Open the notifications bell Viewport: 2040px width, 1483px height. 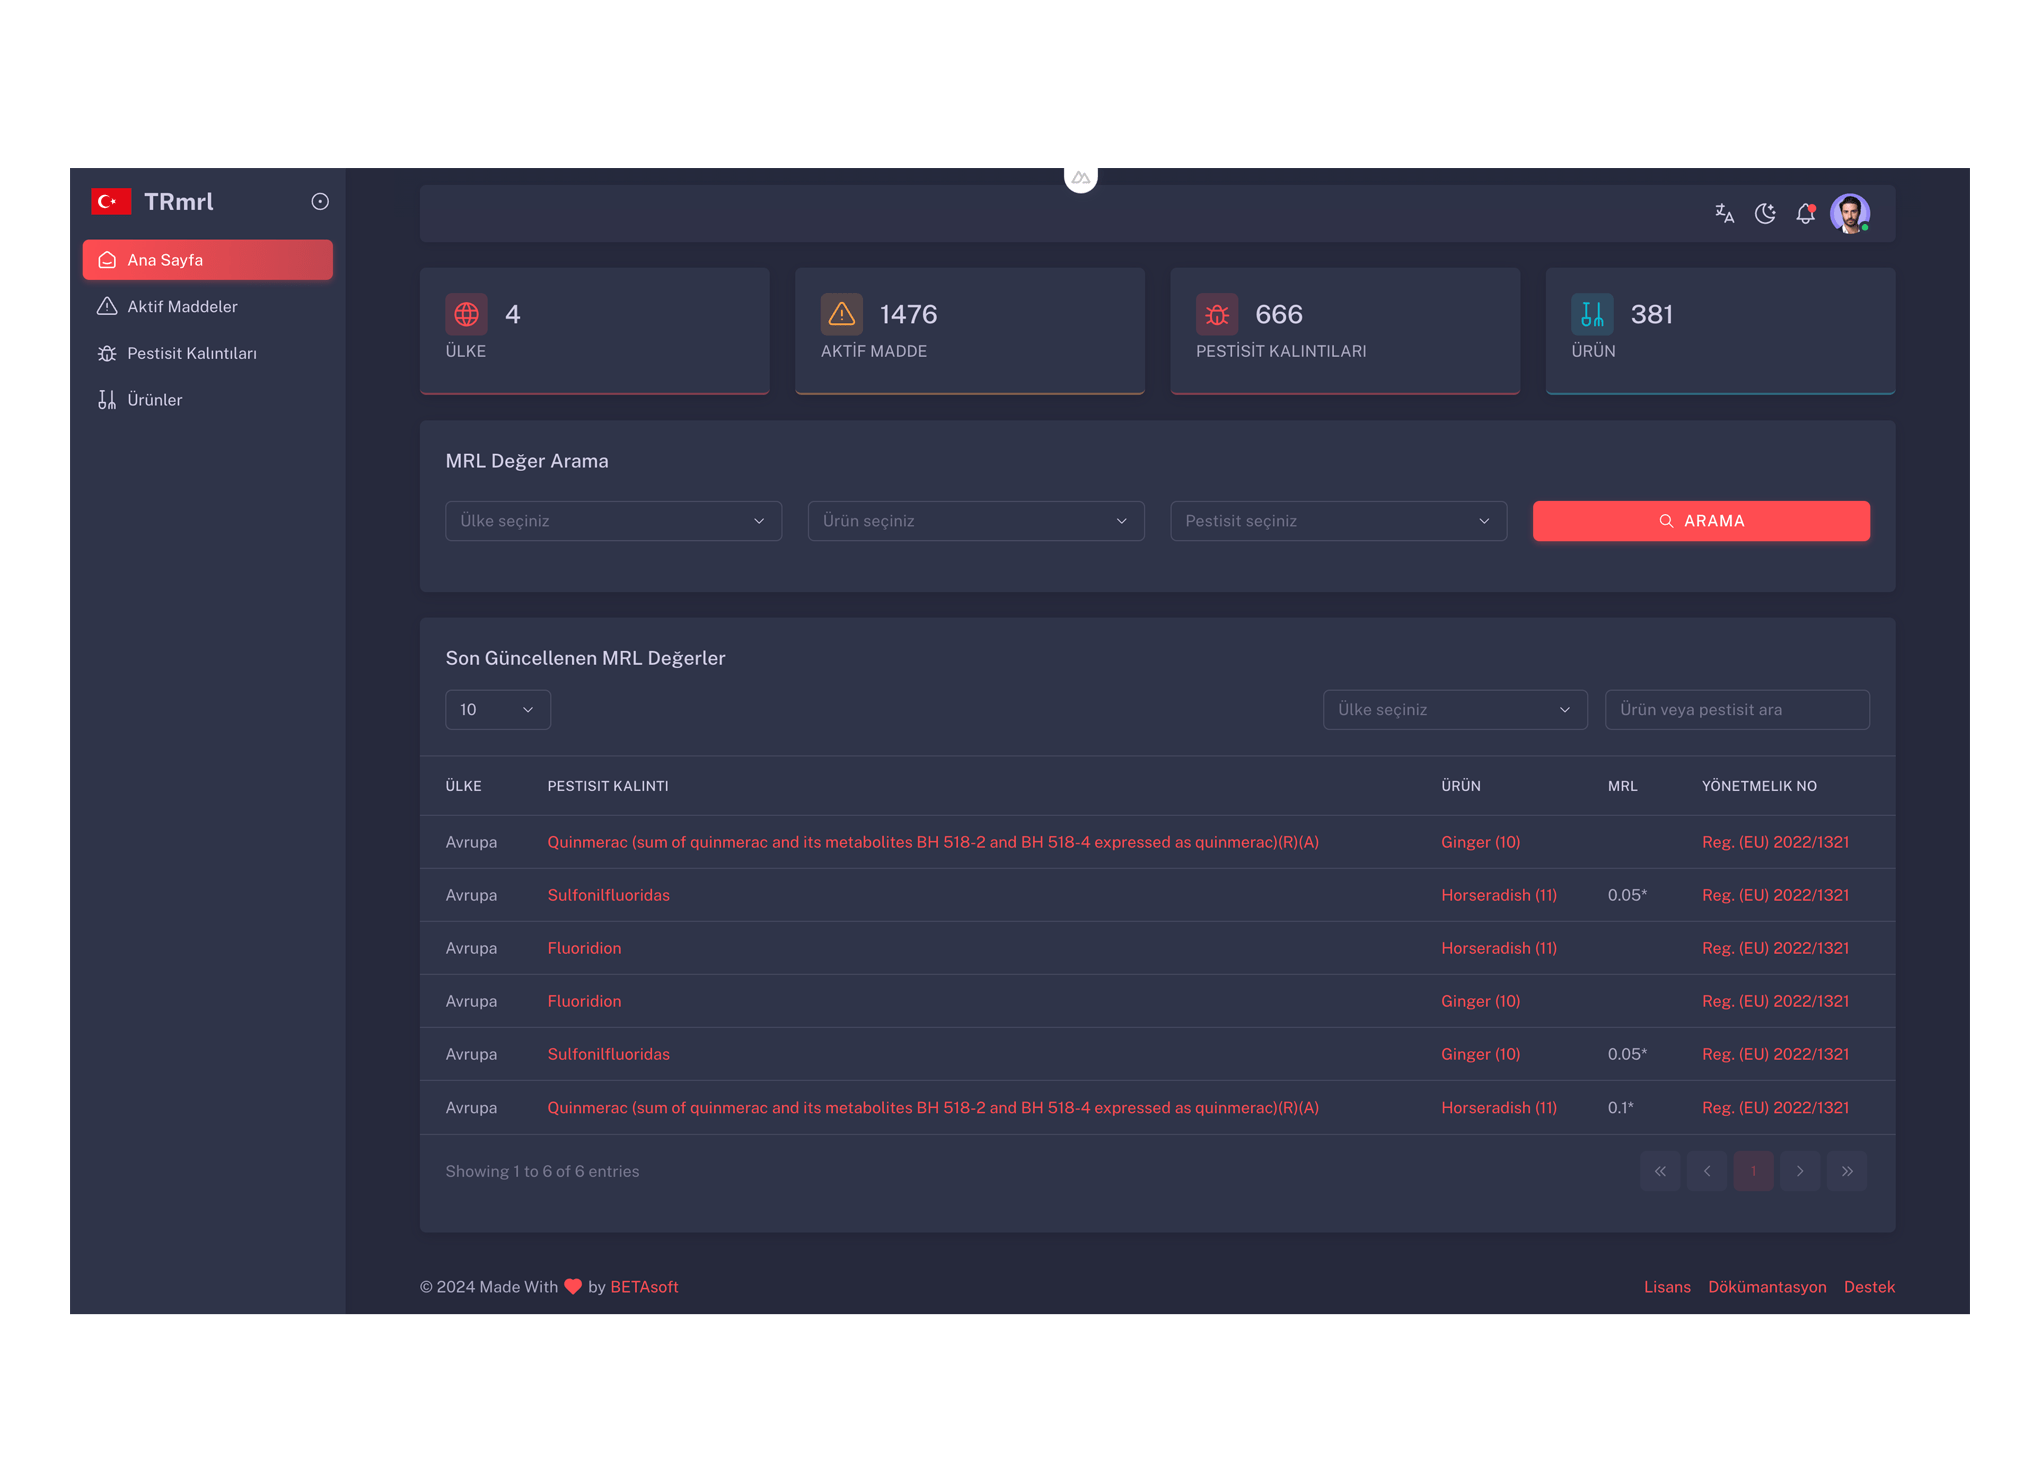pos(1805,213)
